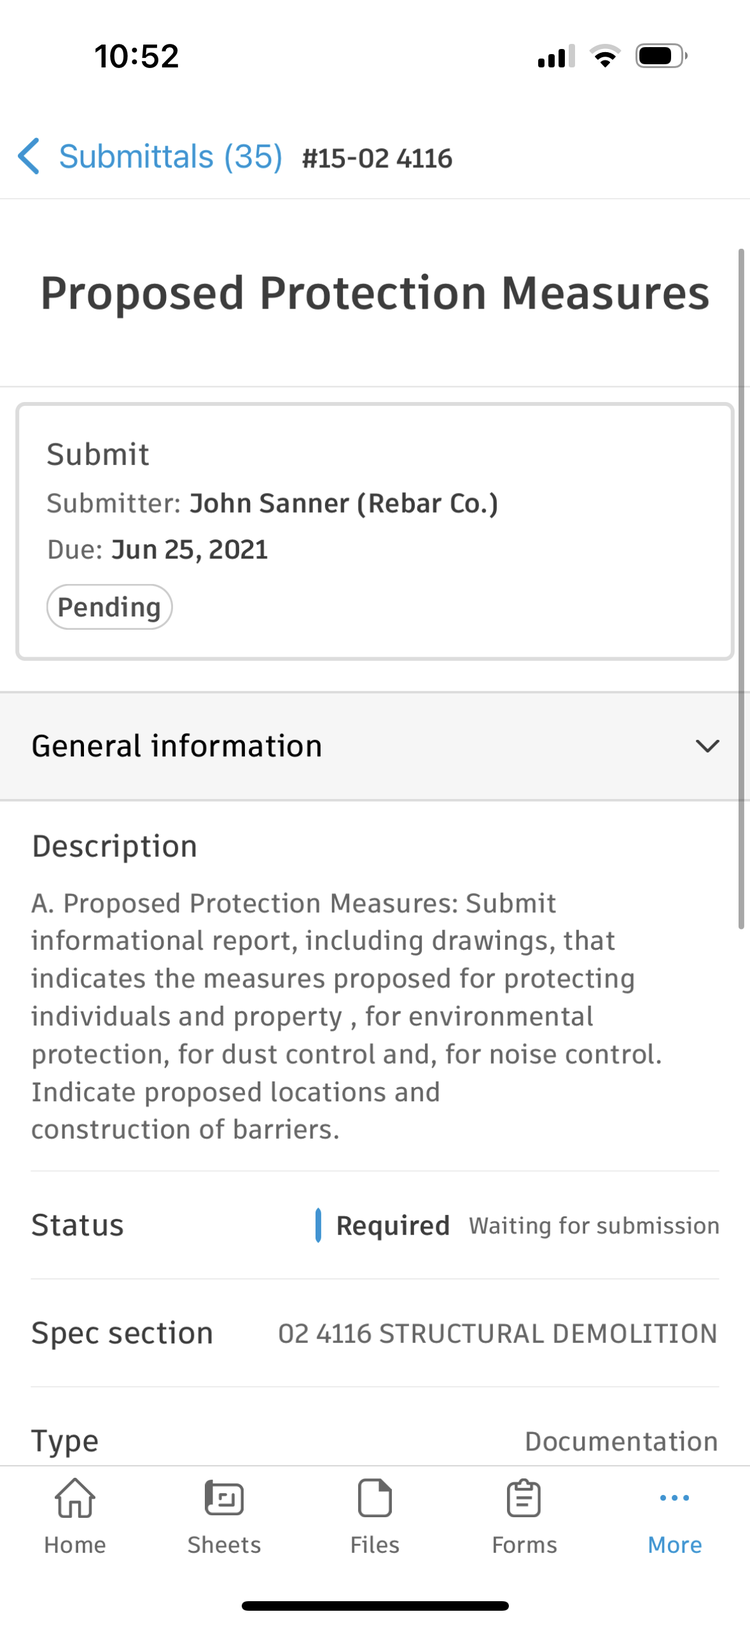Open the Sheets icon in bottom bar
Image resolution: width=750 pixels, height=1626 pixels.
point(224,1499)
